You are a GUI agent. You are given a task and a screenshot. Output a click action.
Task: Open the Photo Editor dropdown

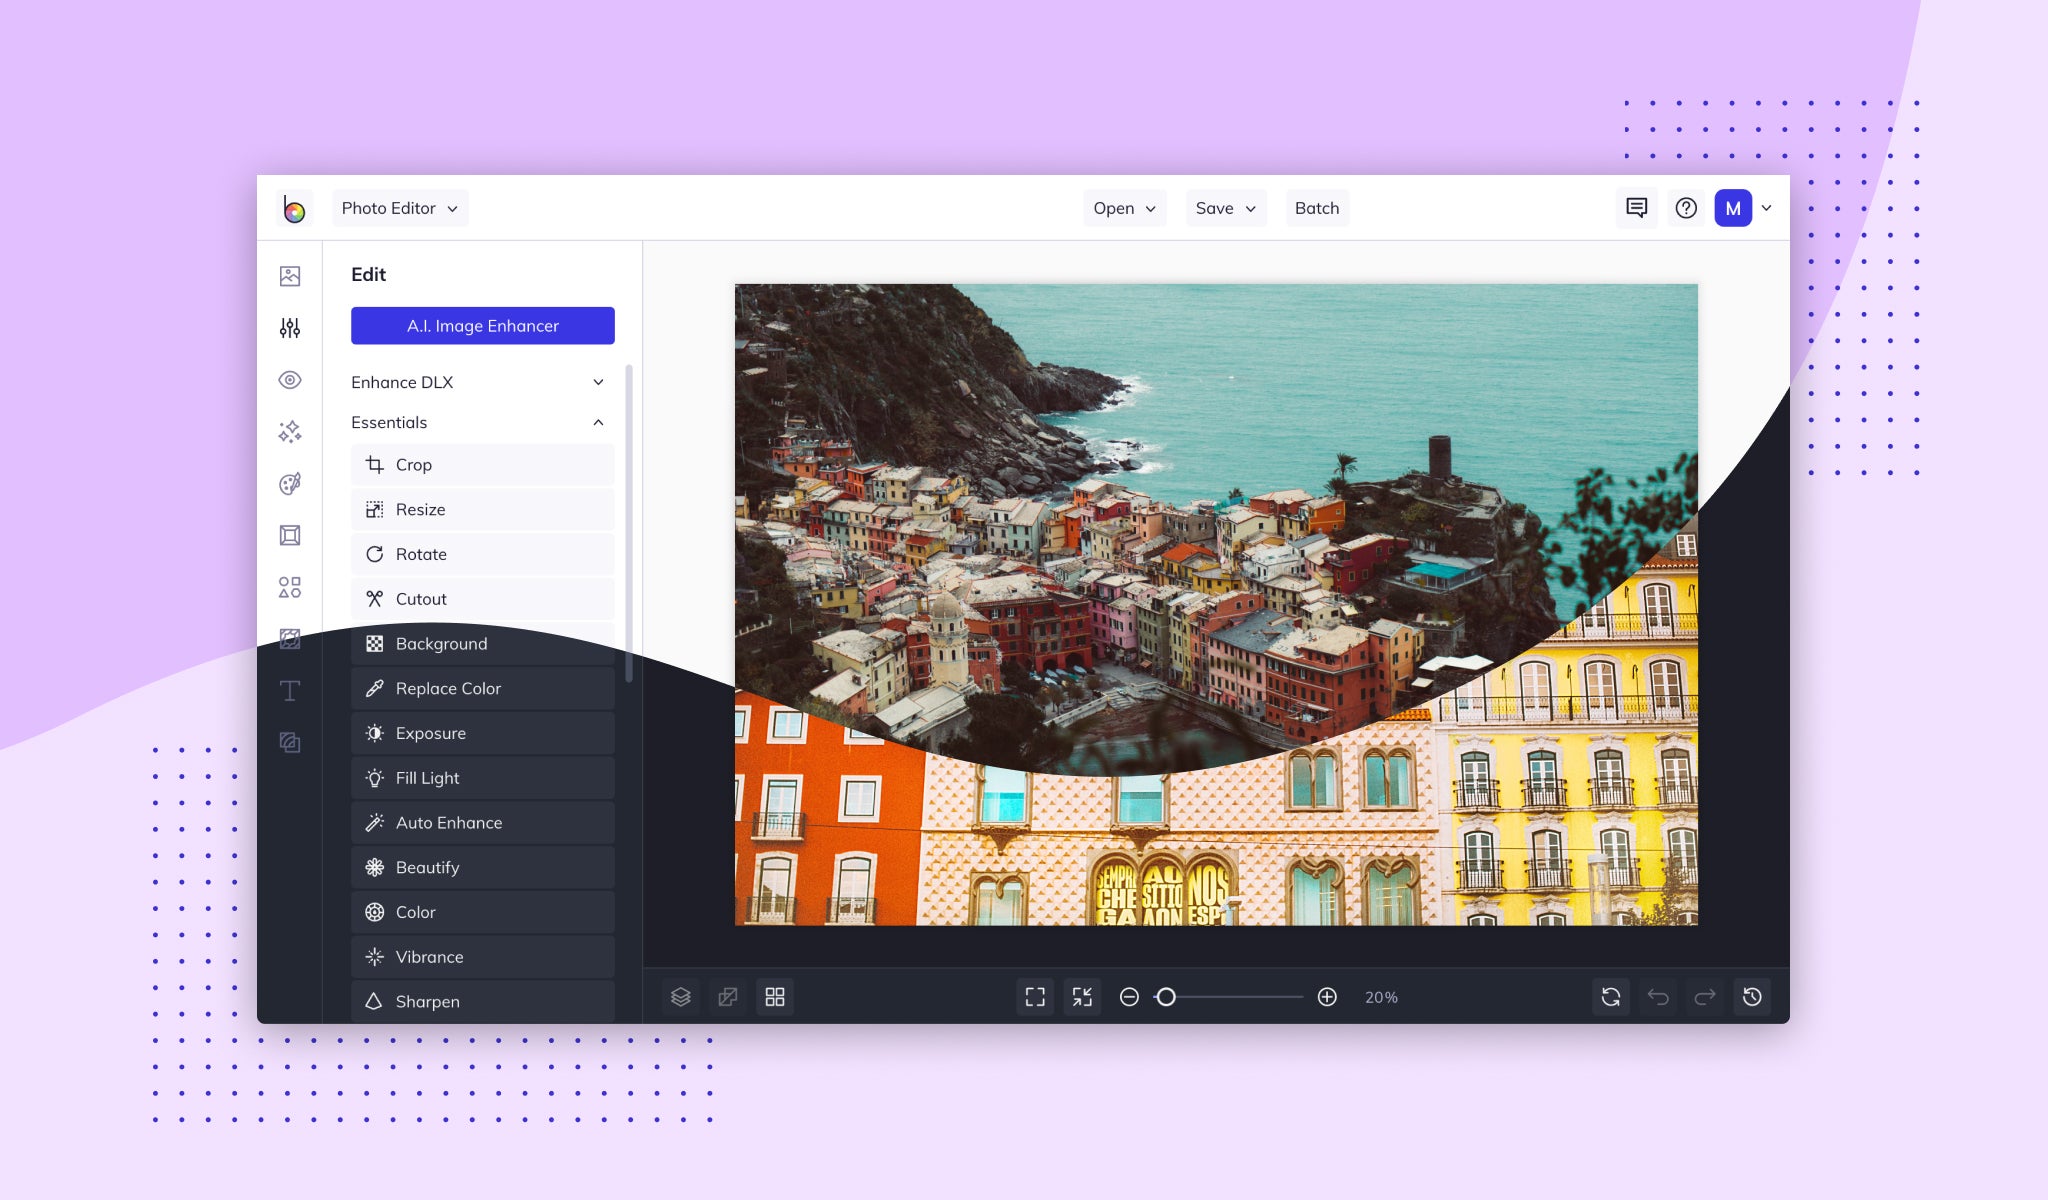[x=400, y=208]
